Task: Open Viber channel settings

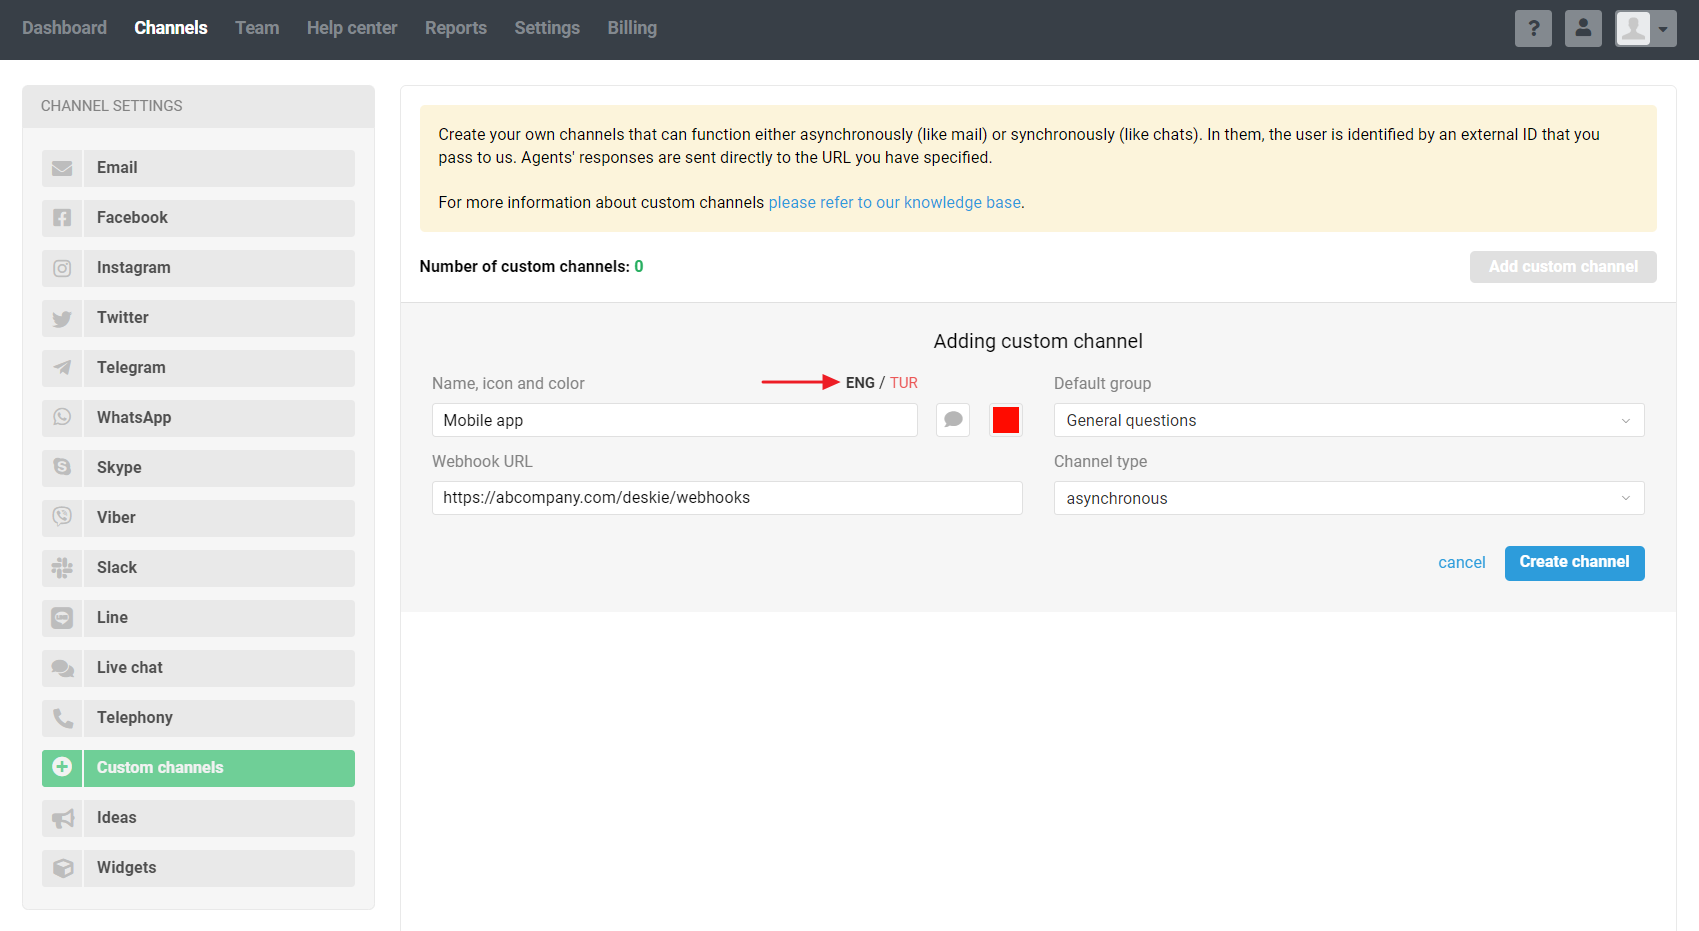Action: point(198,518)
